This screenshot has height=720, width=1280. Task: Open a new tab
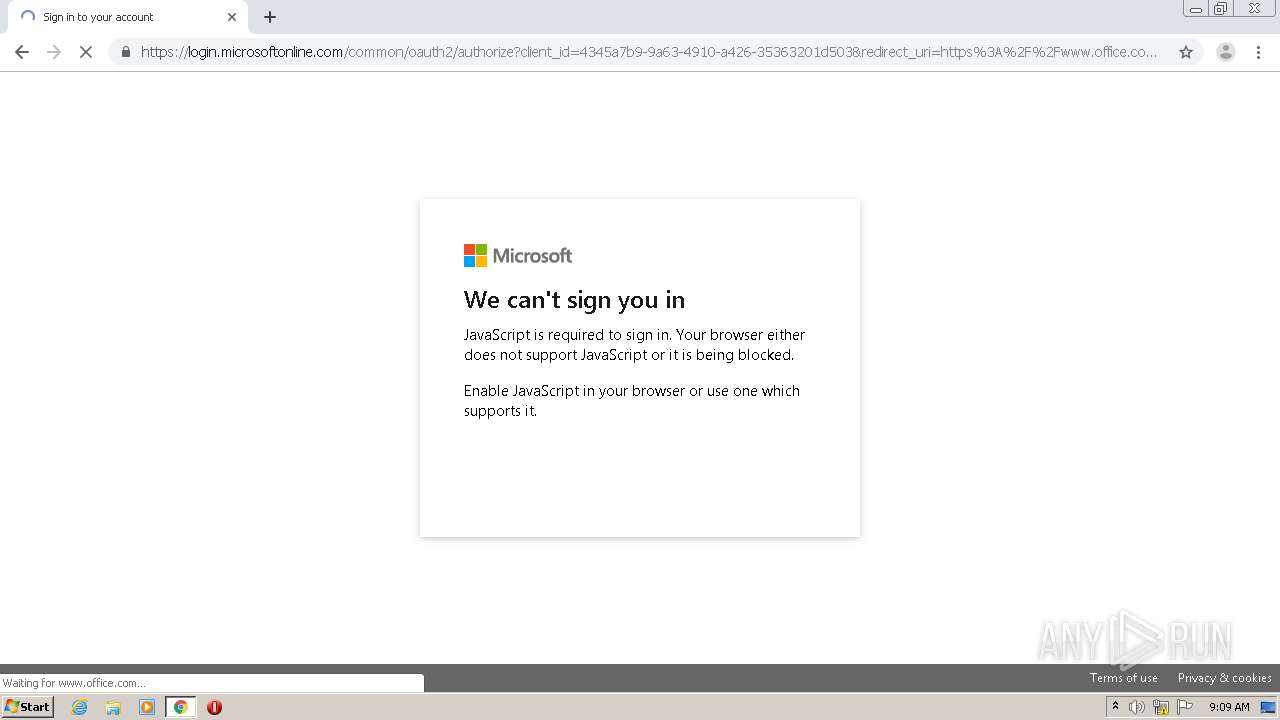270,17
